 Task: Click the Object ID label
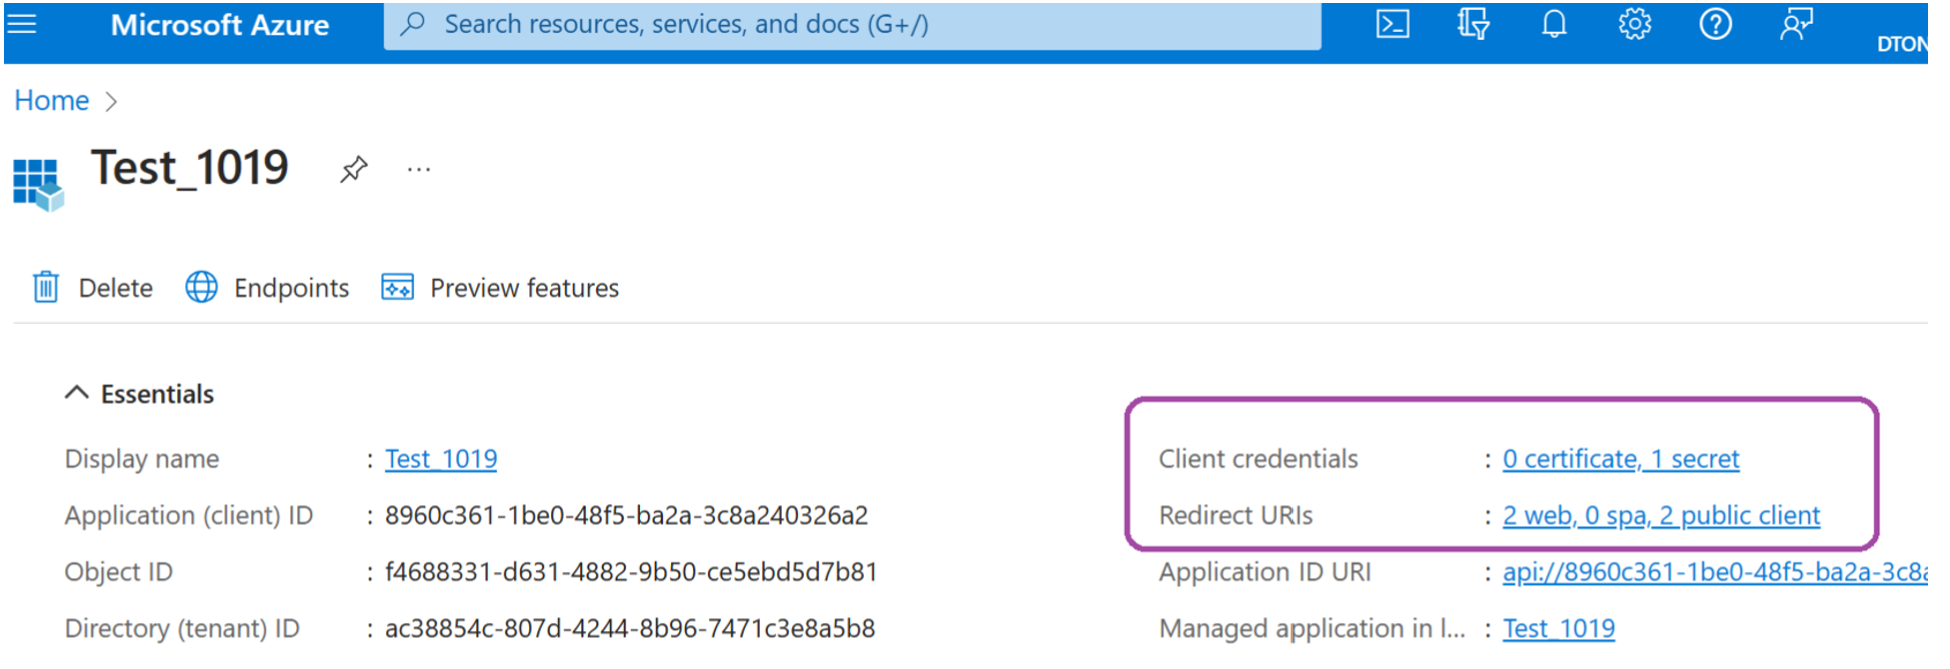coord(119,572)
